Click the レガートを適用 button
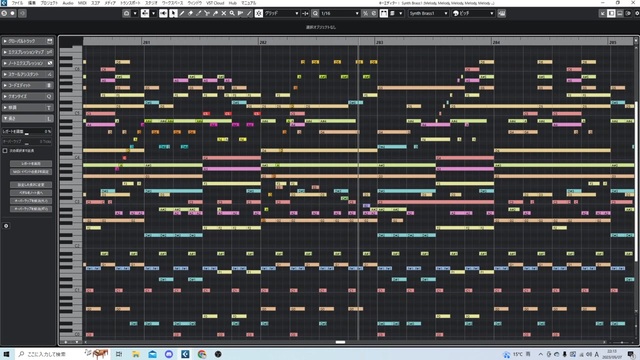Image resolution: width=640 pixels, height=360 pixels. pyautogui.click(x=31, y=164)
